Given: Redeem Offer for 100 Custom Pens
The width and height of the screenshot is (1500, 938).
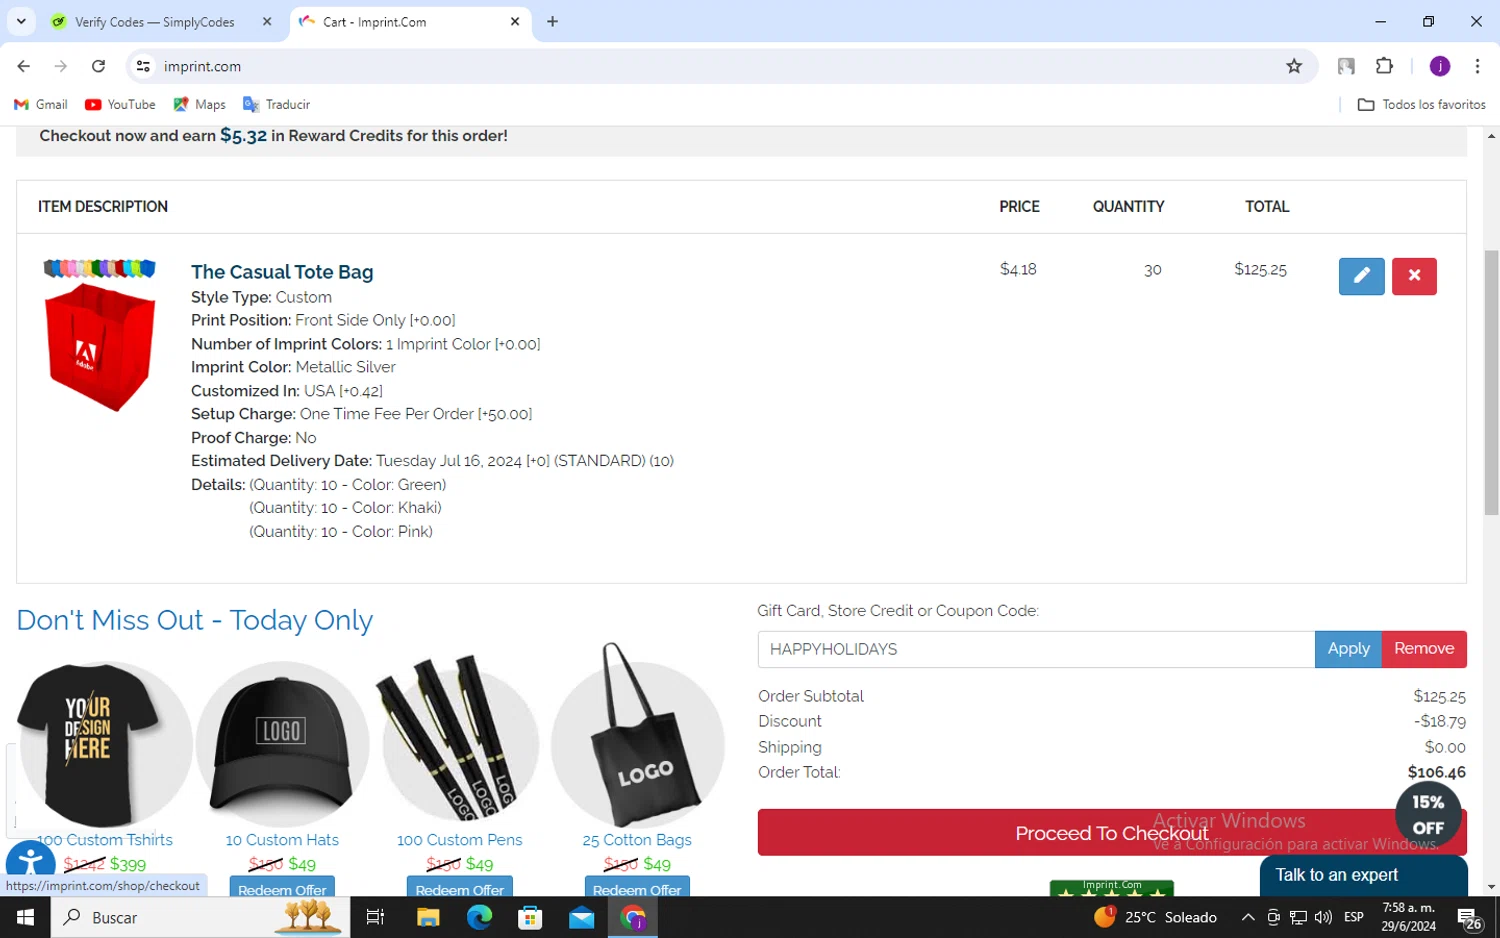Looking at the screenshot, I should click(x=459, y=887).
